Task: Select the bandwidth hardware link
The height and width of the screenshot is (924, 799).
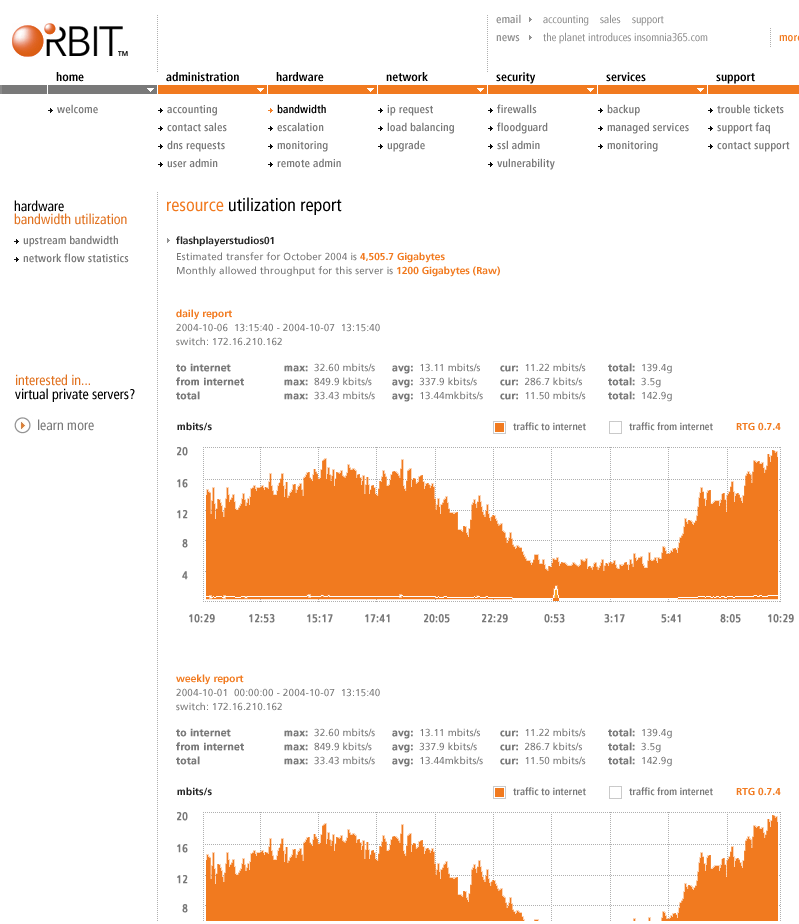Action: coord(302,110)
